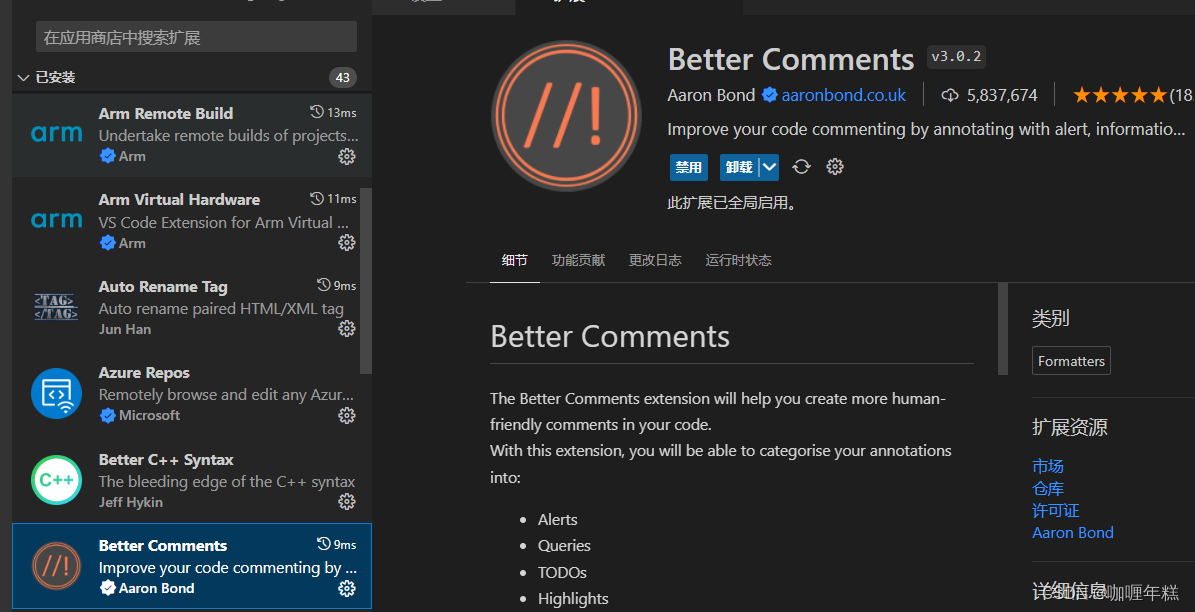Click the 类别 heading
The height and width of the screenshot is (612, 1195).
point(1050,318)
